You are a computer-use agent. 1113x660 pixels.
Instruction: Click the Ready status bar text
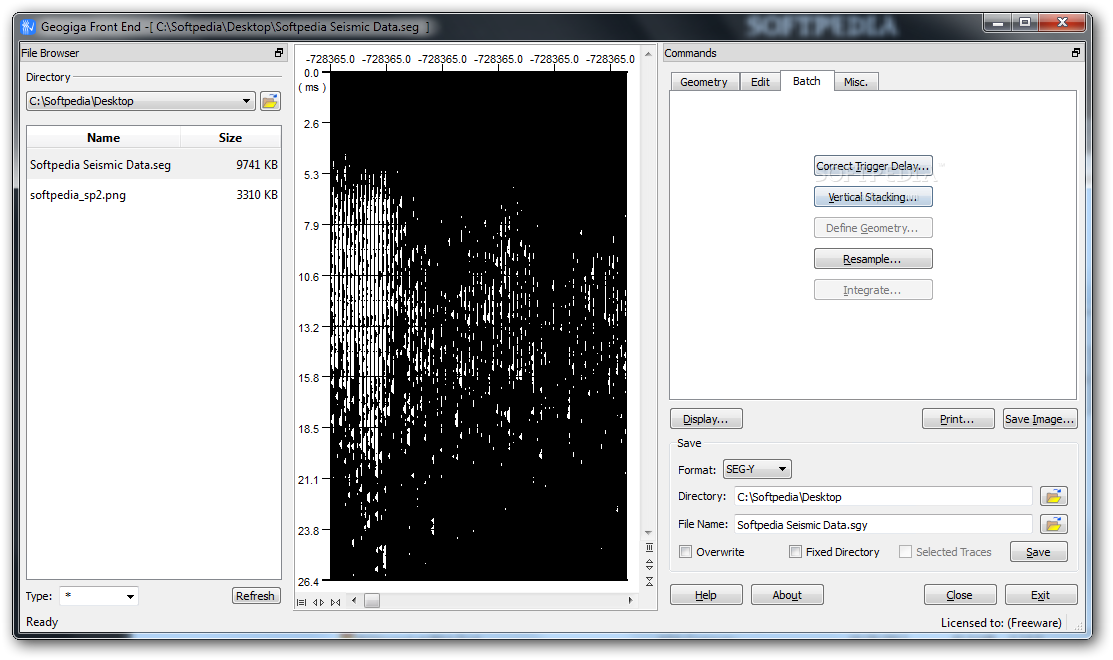43,622
